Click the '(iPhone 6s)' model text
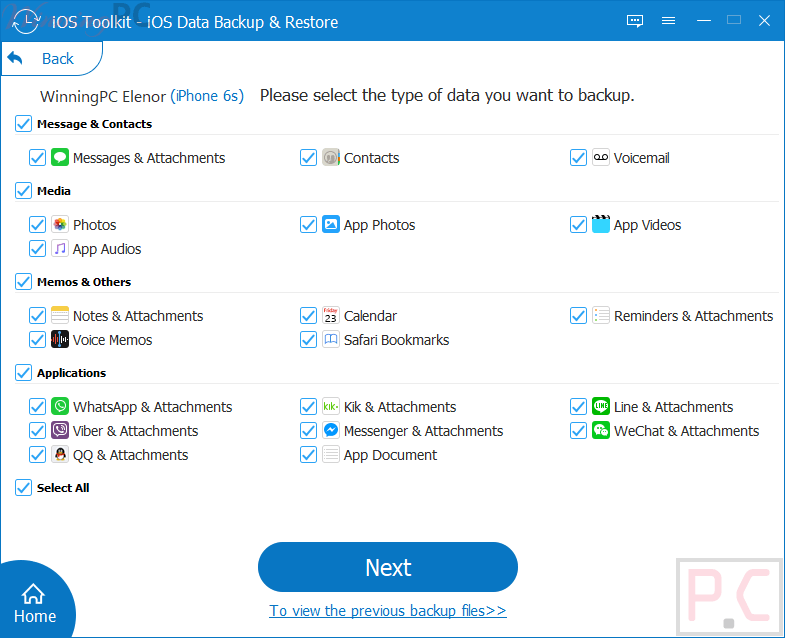Viewport: 785px width, 638px height. click(207, 96)
